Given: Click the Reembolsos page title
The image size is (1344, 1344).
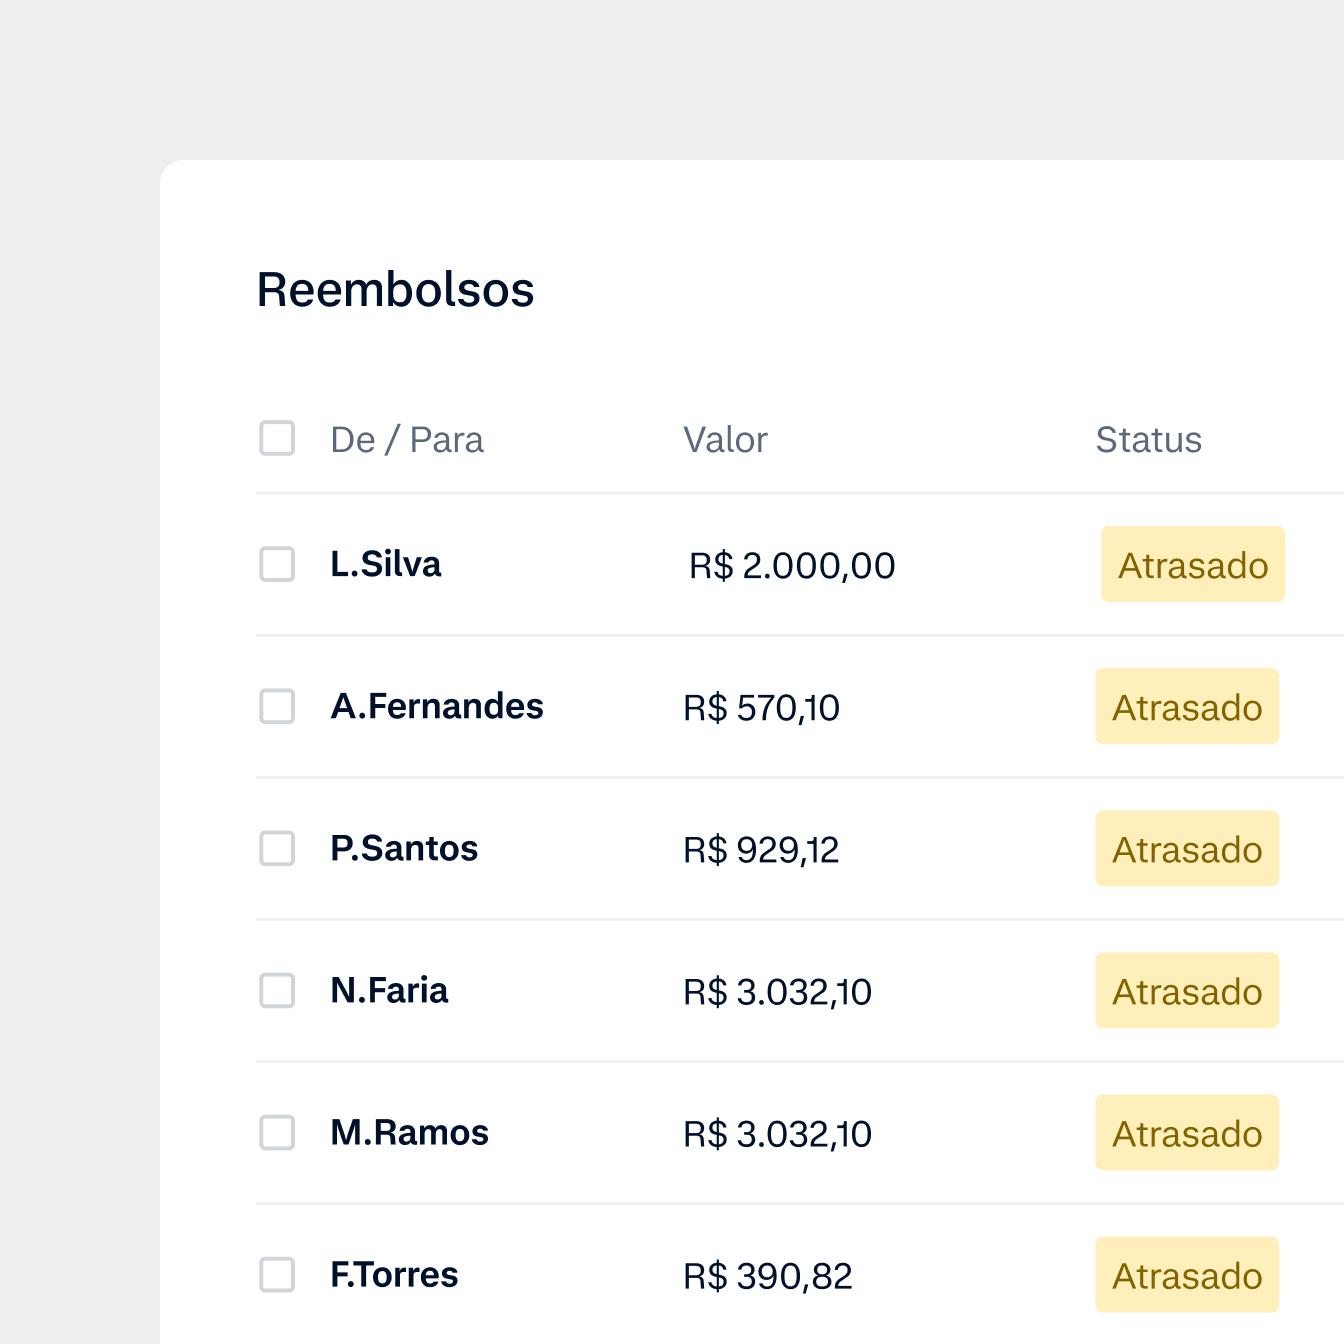Looking at the screenshot, I should (x=396, y=290).
